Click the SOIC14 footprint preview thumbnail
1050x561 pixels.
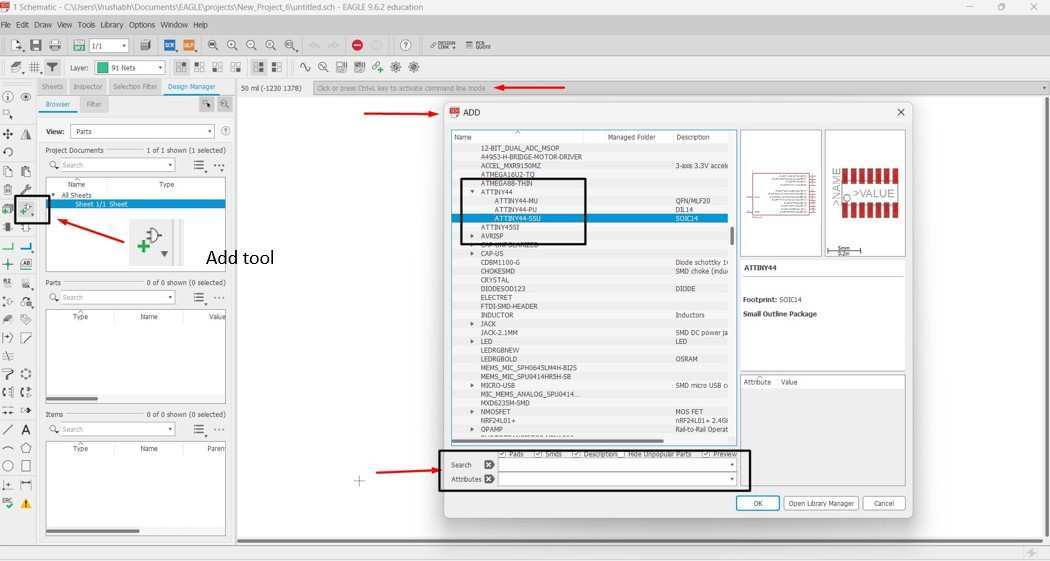click(865, 193)
